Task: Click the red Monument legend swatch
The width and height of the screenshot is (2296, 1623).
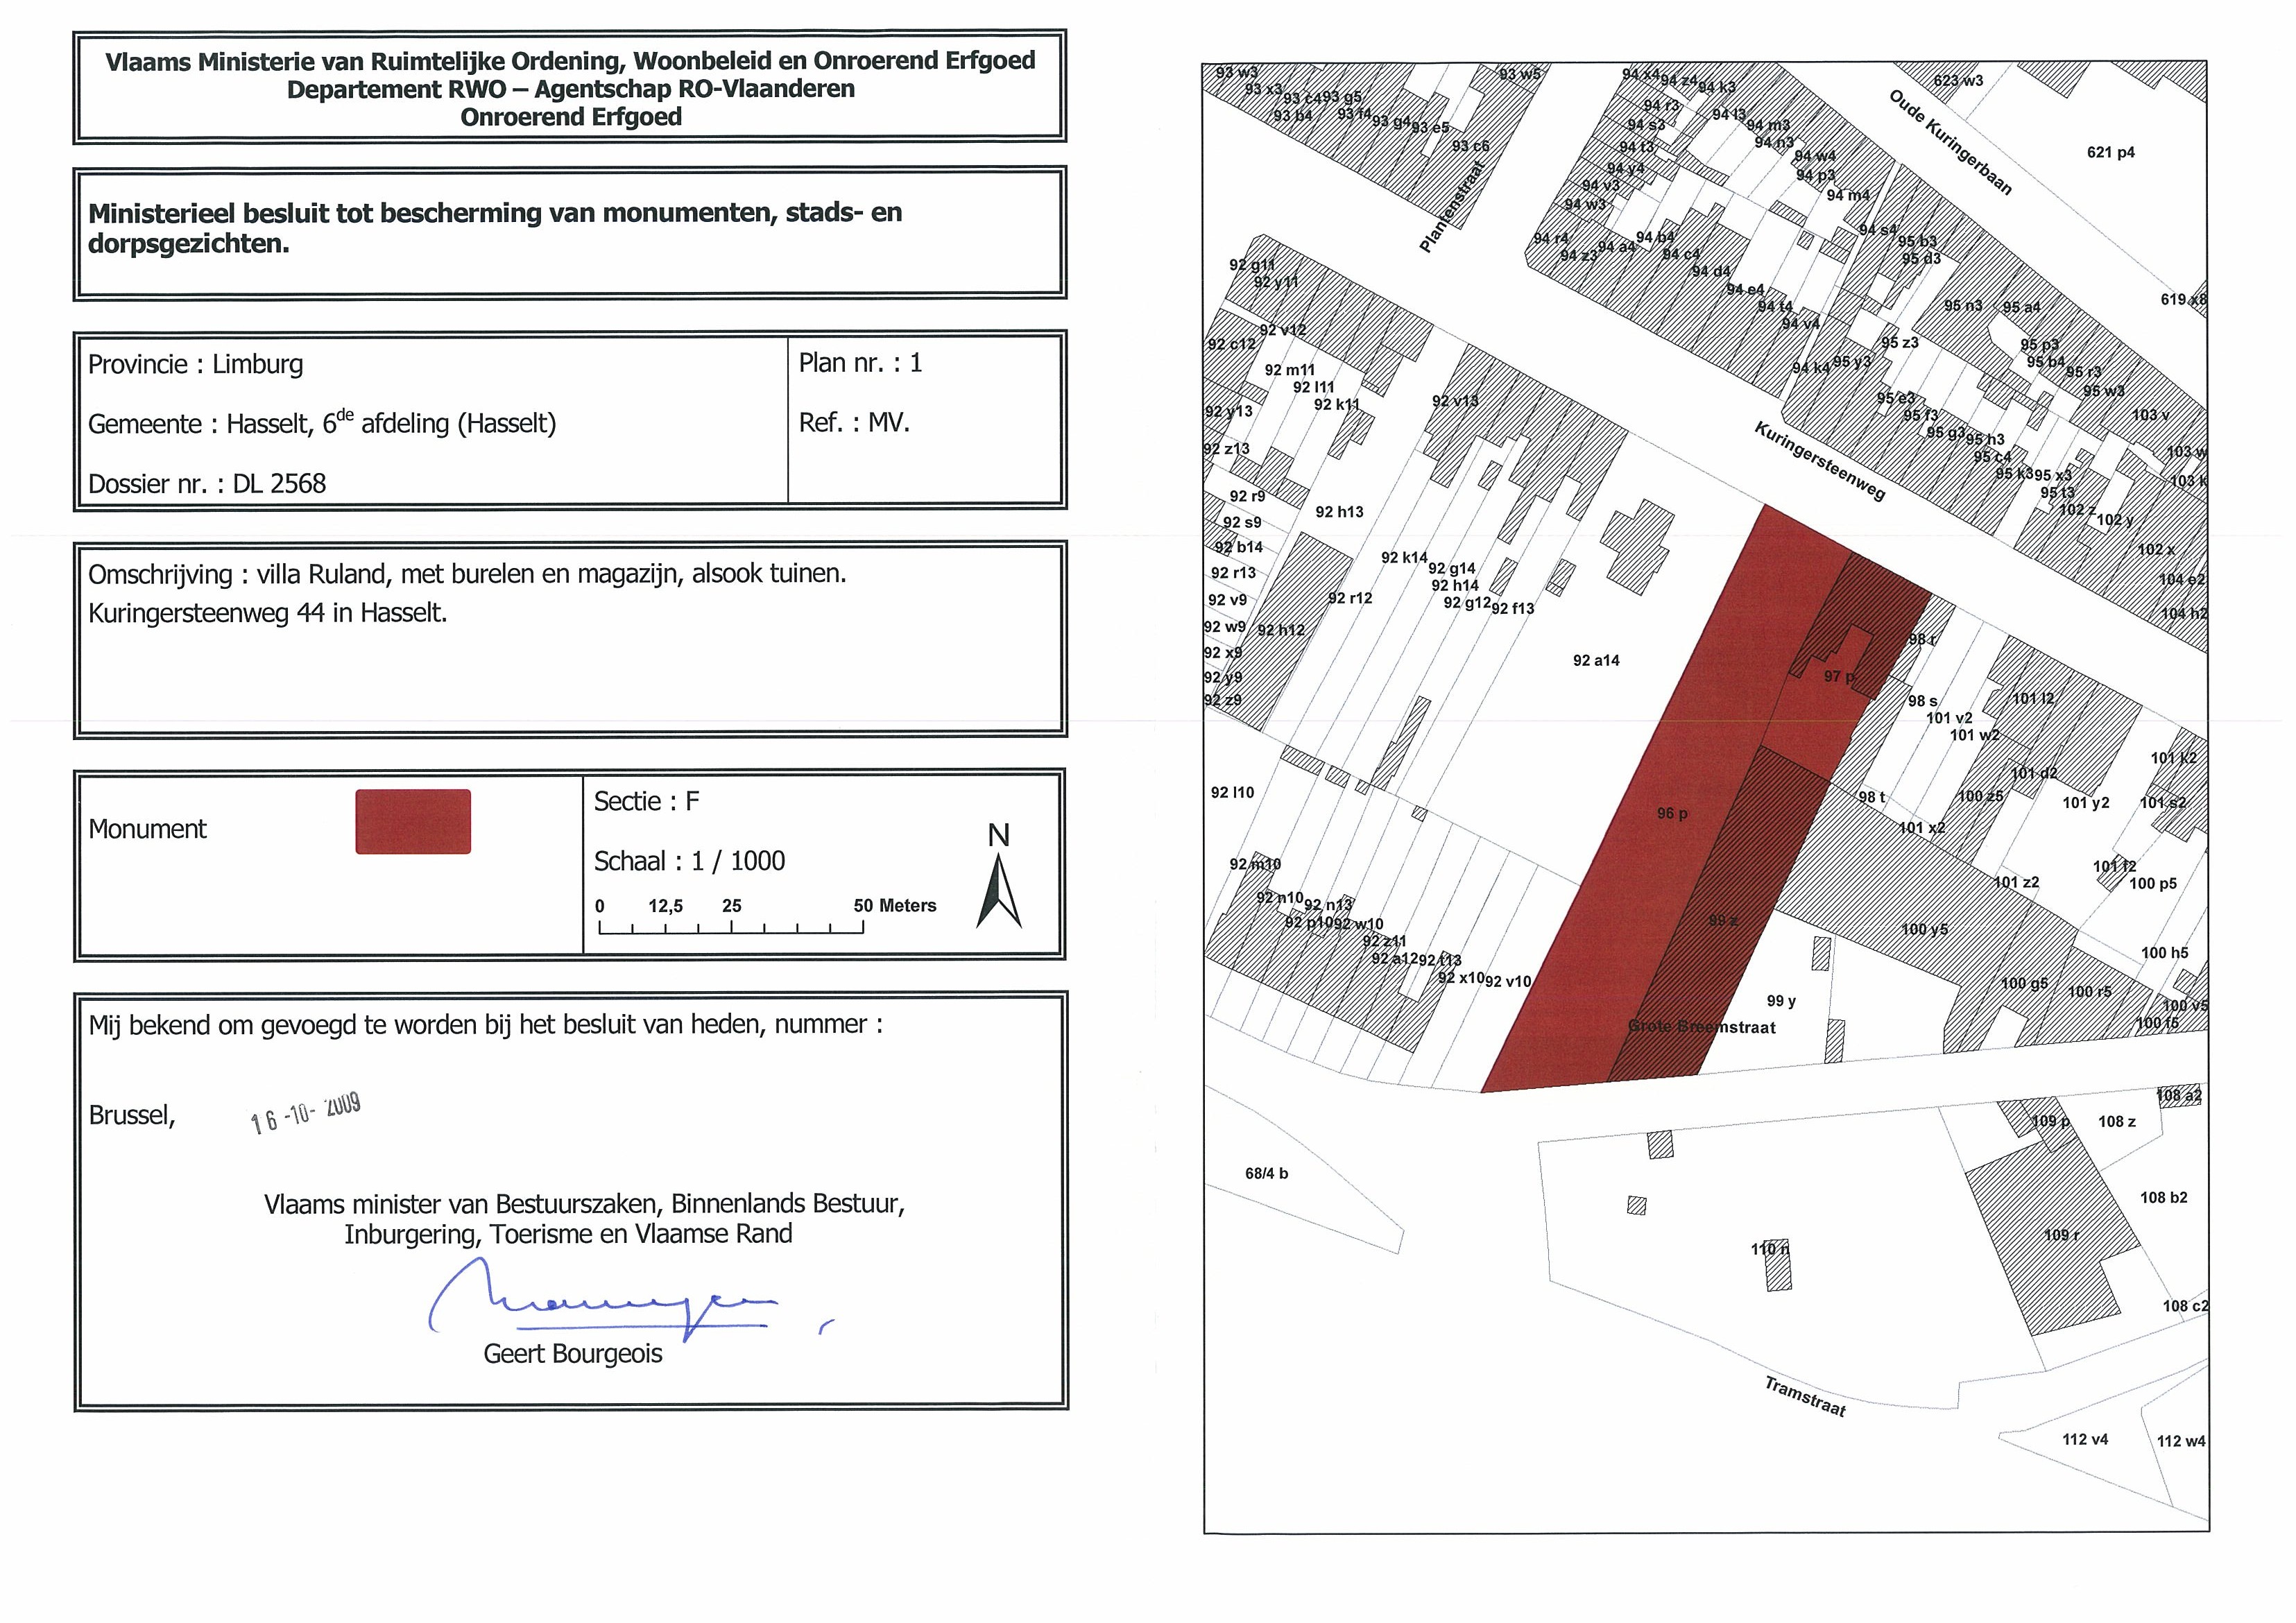Action: coord(413,822)
